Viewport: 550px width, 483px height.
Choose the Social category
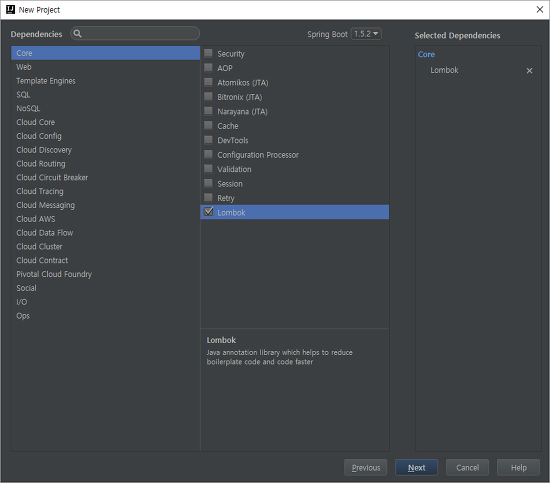(x=106, y=288)
